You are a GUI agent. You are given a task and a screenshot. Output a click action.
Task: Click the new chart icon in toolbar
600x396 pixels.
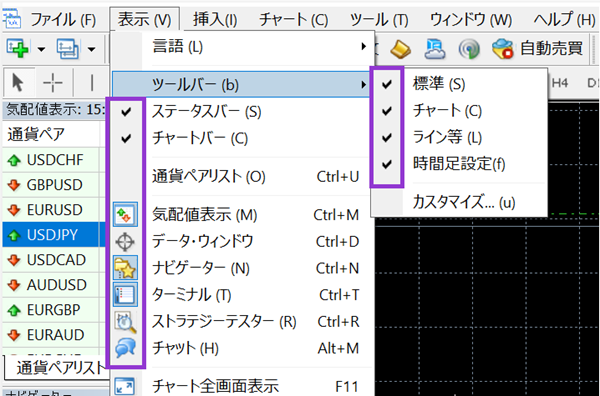(18, 49)
